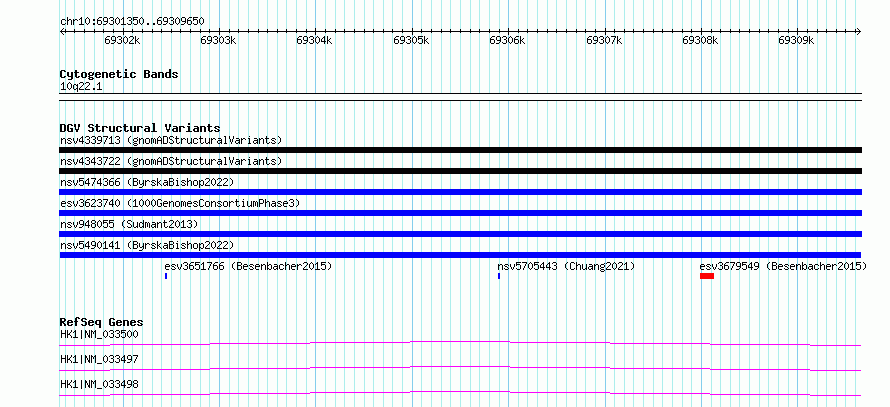The height and width of the screenshot is (407, 890).
Task: Click small blue marker under esv3651766
Action: [166, 276]
